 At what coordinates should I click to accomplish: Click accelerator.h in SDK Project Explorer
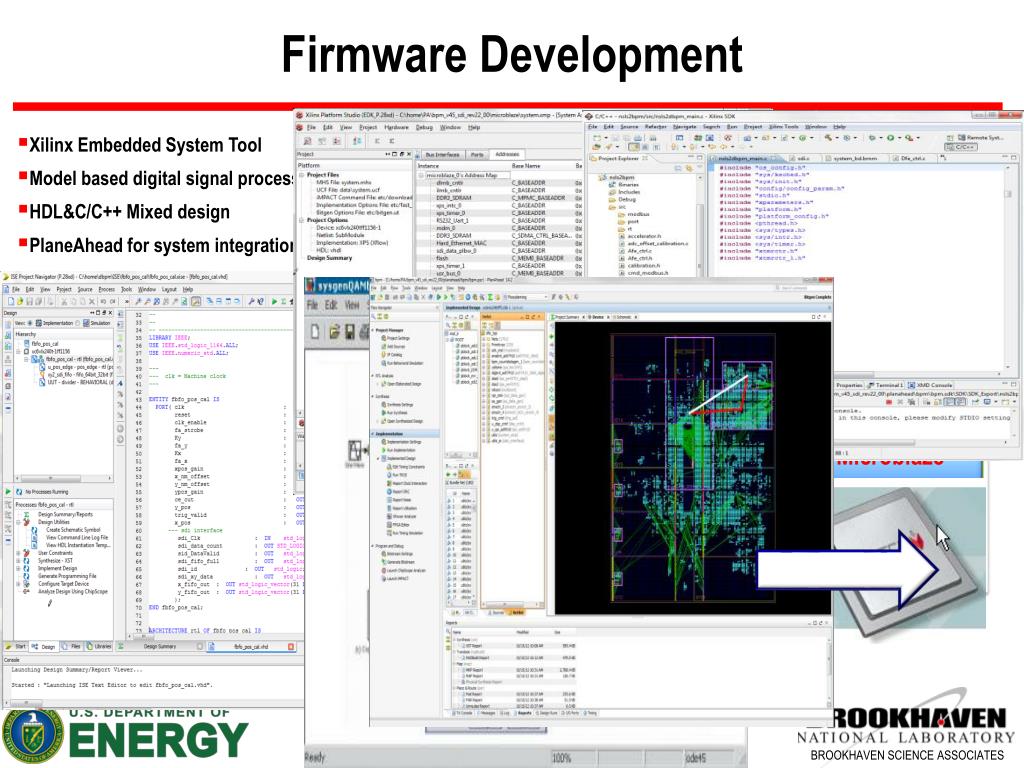644,236
